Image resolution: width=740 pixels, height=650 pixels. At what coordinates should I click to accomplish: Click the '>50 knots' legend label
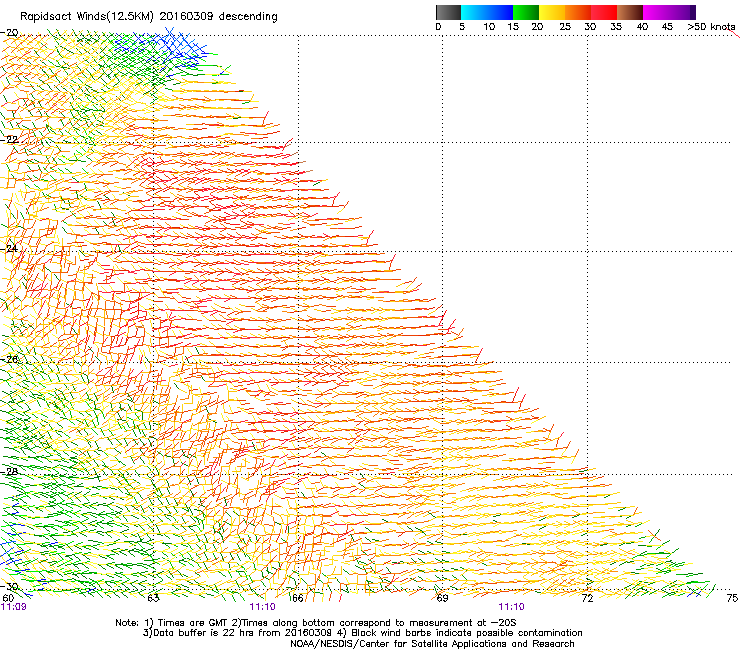click(x=711, y=27)
